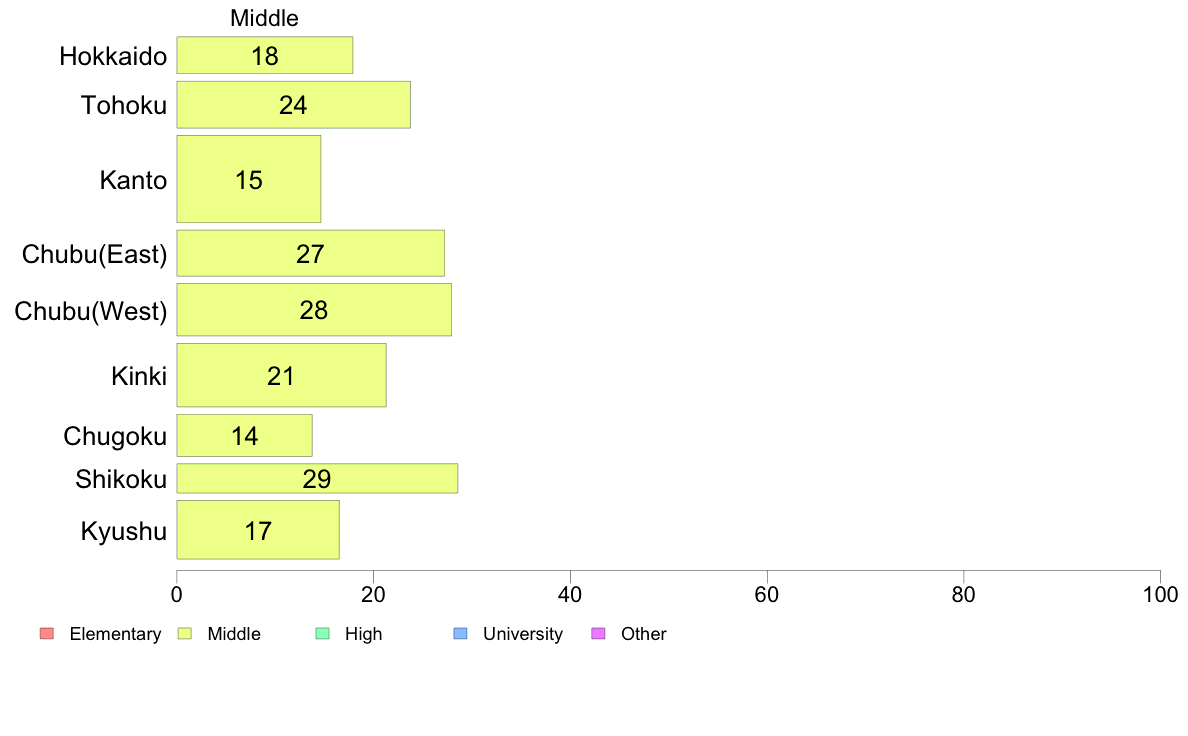The height and width of the screenshot is (736, 1188).
Task: Select the Chubu(West) bar showing 28
Action: point(314,310)
